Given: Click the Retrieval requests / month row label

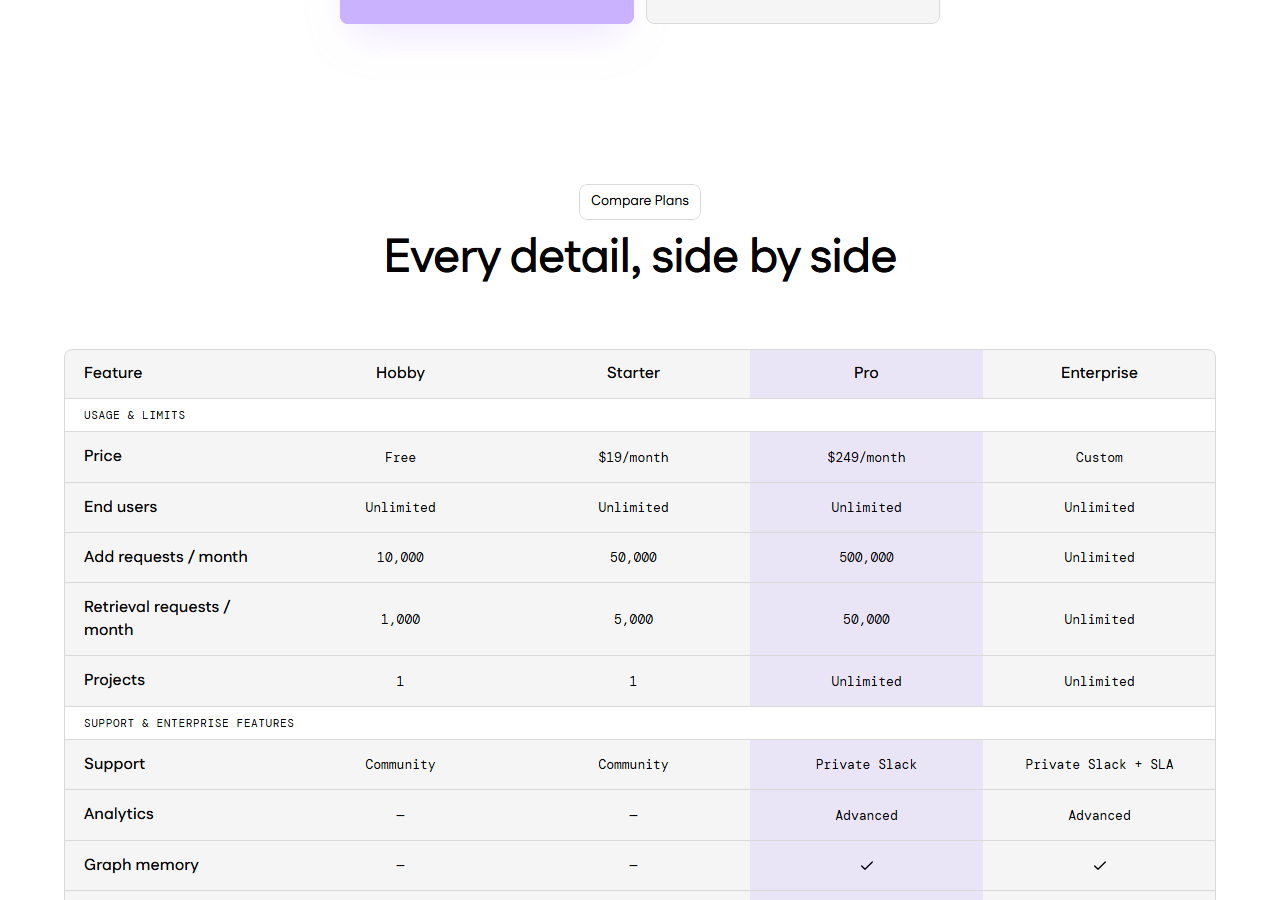Looking at the screenshot, I should (x=157, y=618).
